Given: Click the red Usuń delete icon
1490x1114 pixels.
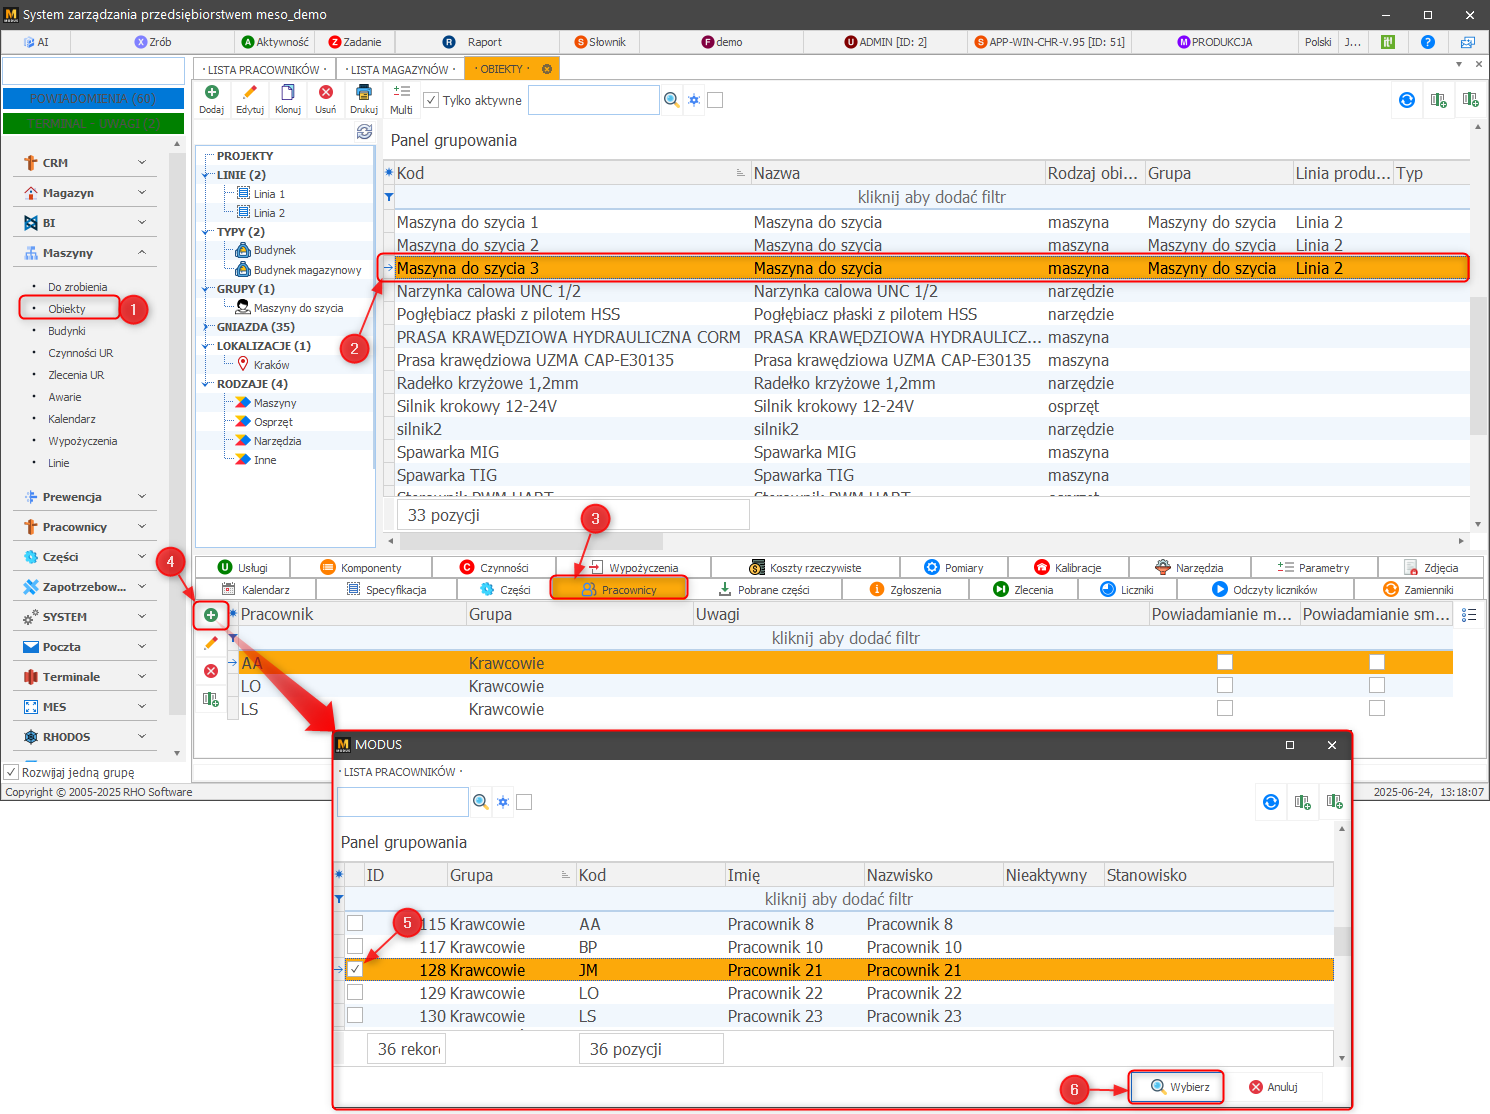Looking at the screenshot, I should tap(326, 93).
